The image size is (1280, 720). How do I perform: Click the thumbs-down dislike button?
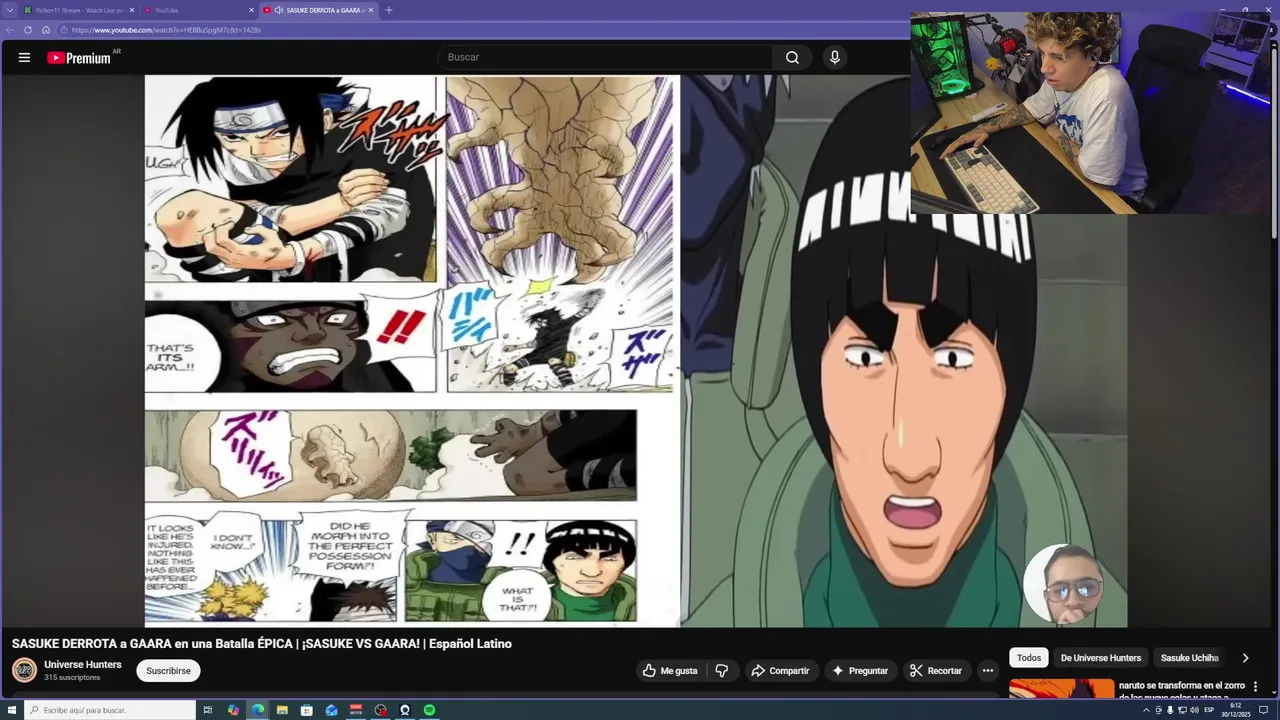[722, 671]
